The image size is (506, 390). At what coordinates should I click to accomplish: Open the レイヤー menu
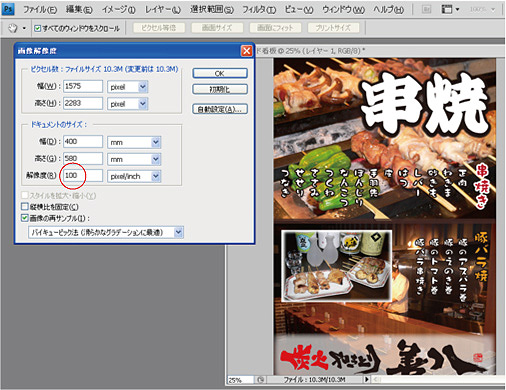162,10
